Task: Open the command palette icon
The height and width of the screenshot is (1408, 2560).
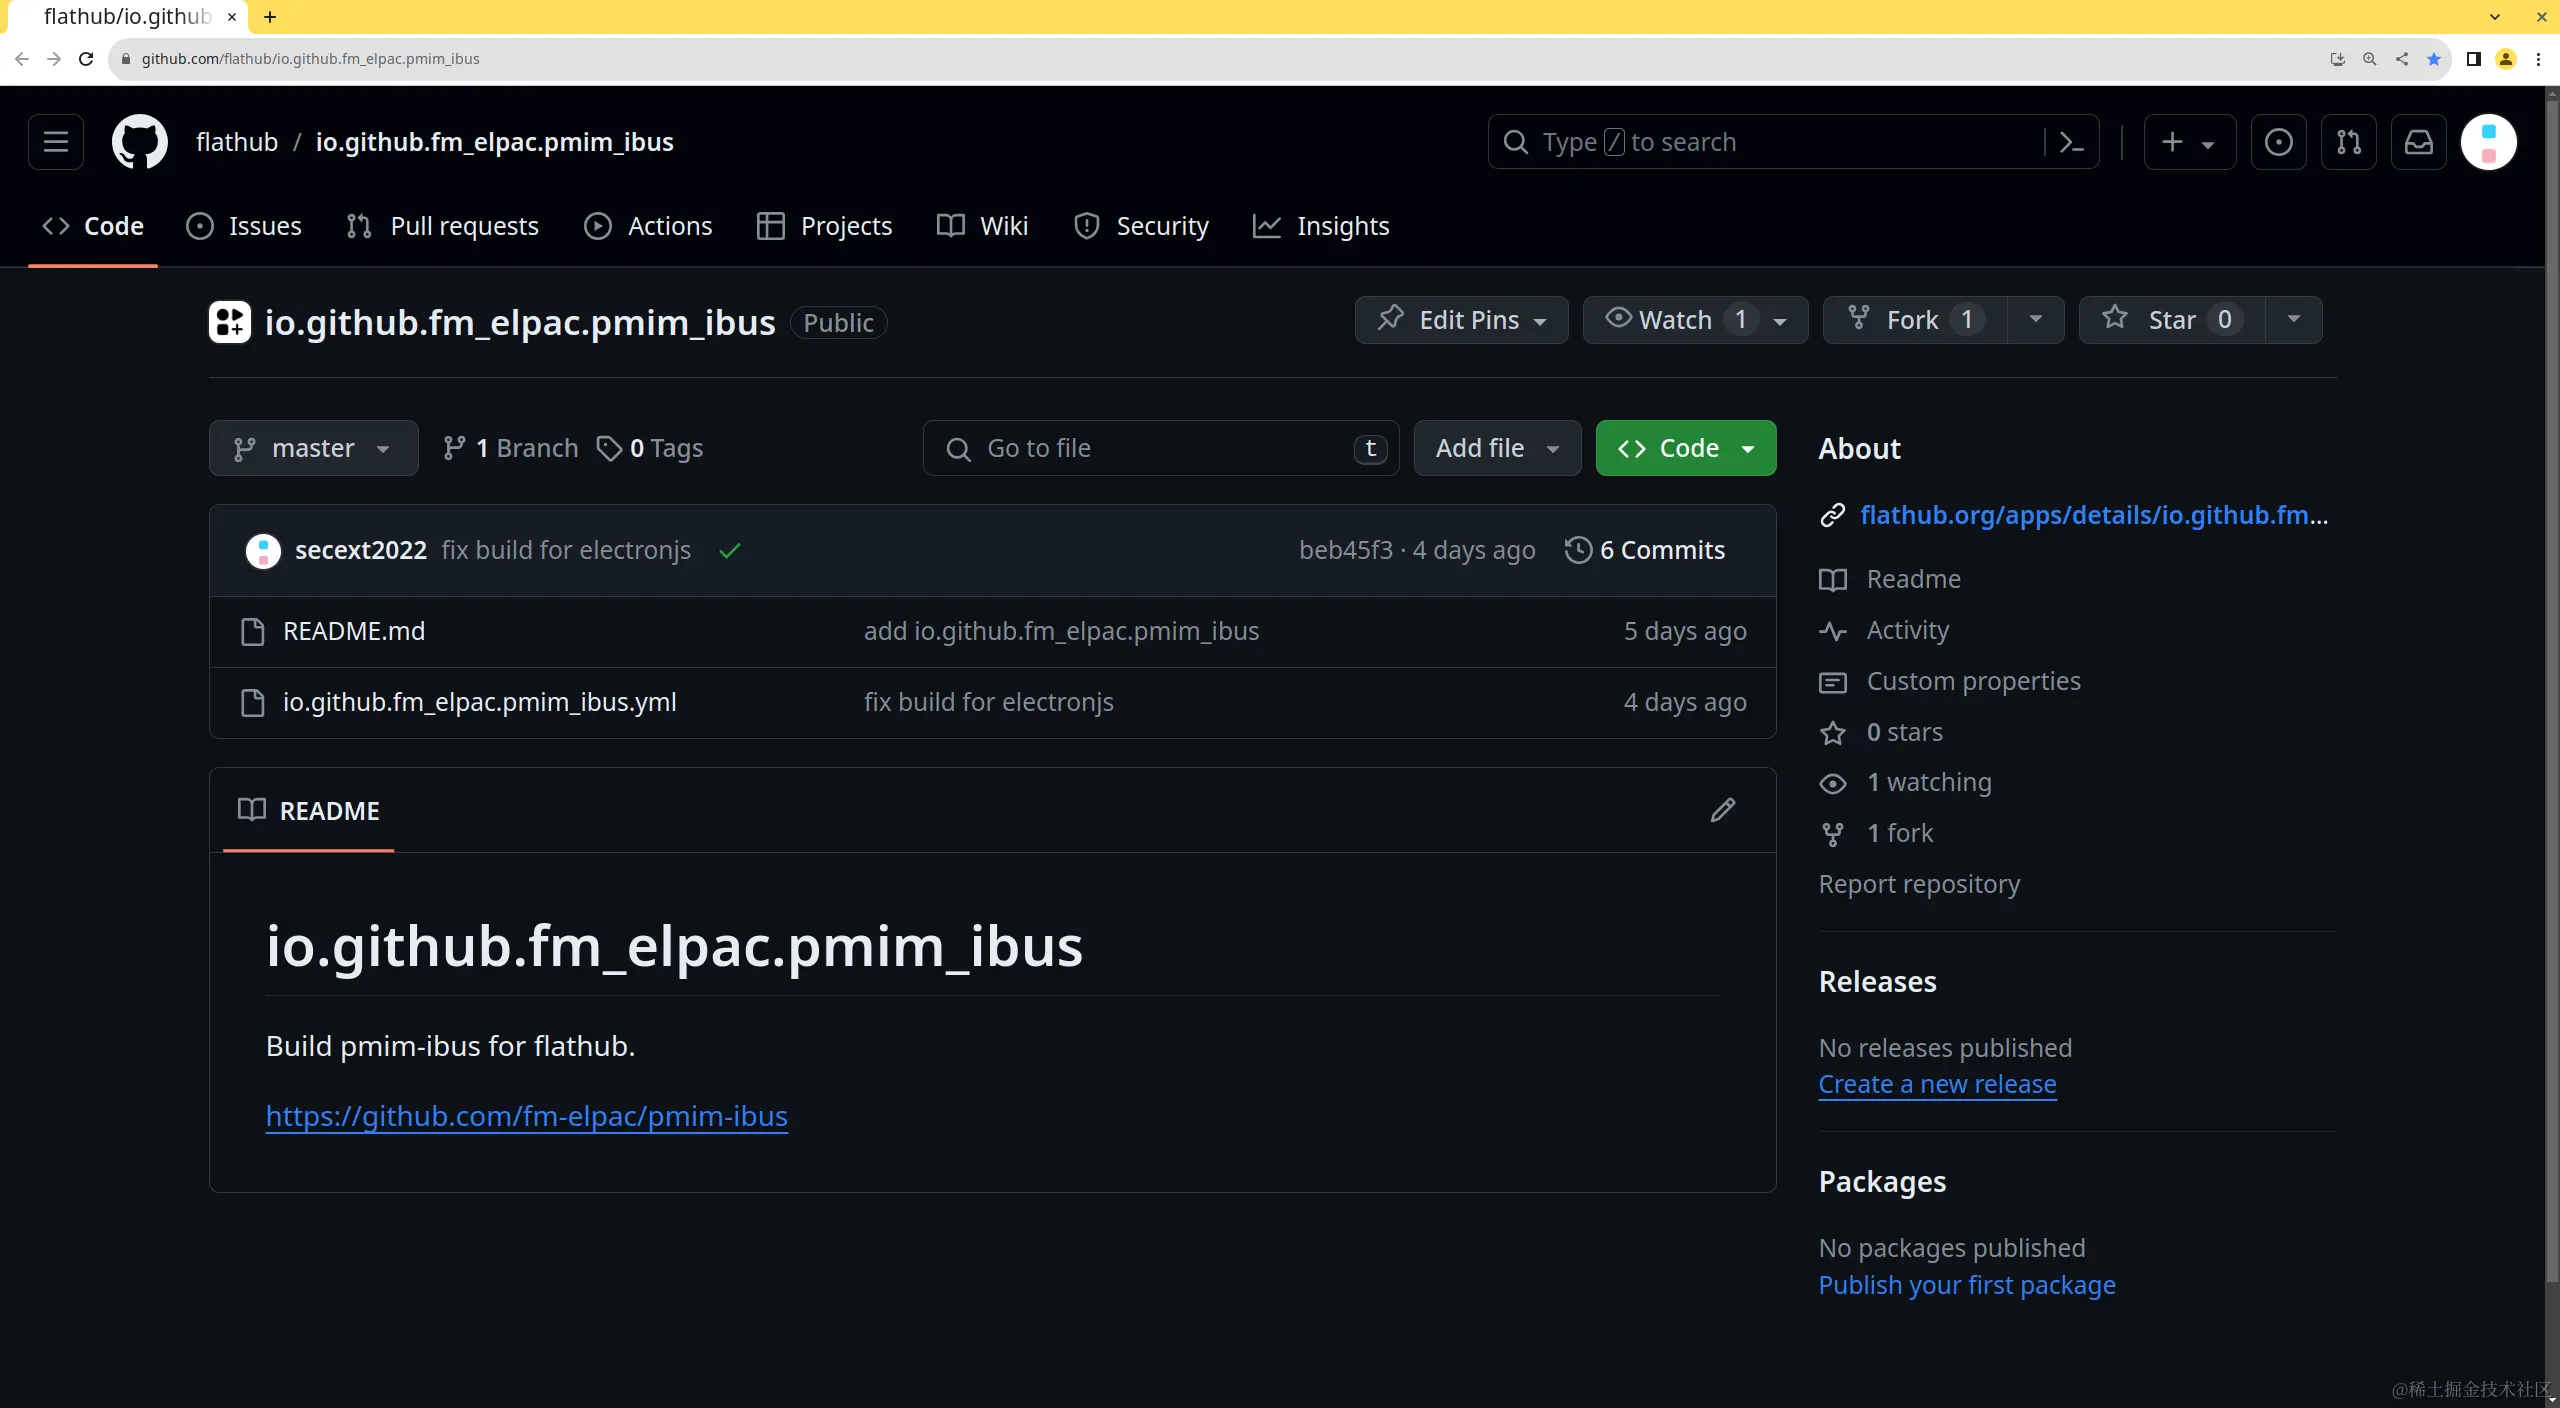Action: [x=2072, y=142]
